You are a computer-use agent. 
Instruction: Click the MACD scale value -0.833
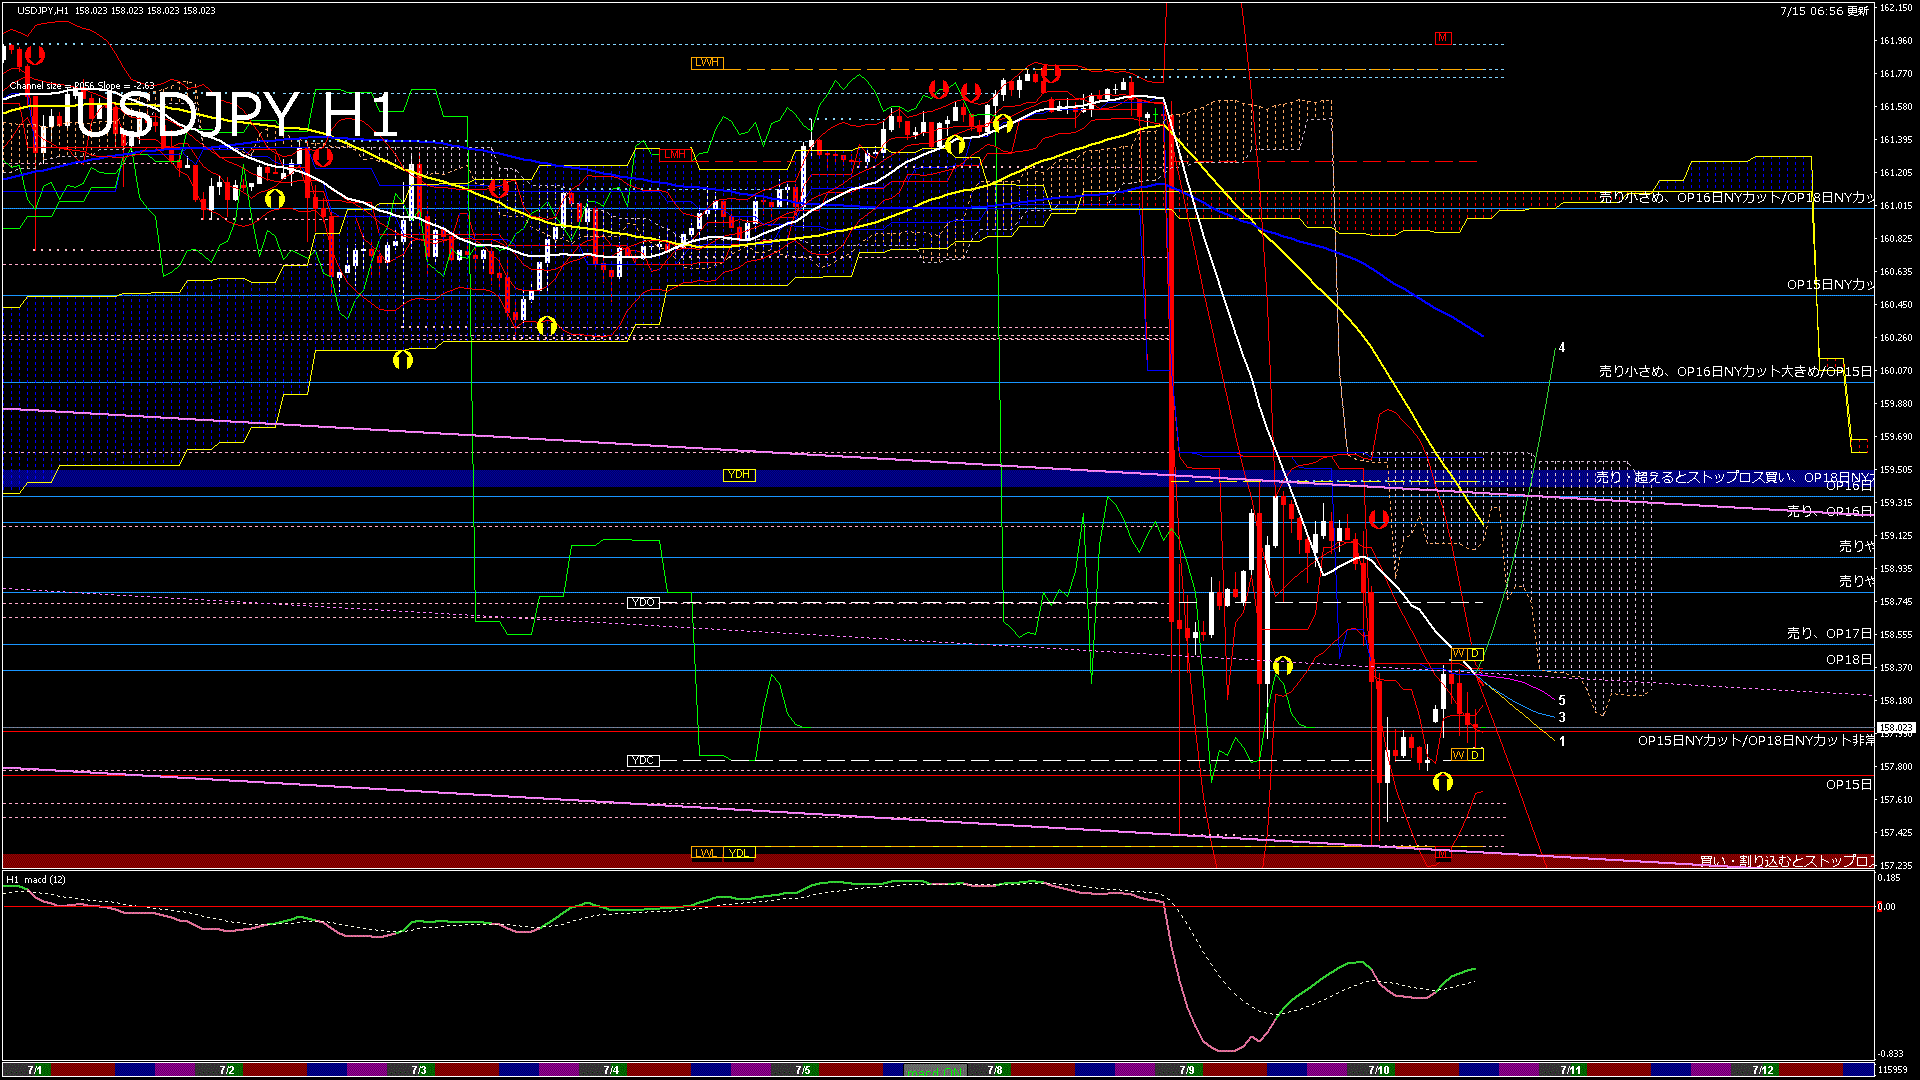coord(1890,1054)
